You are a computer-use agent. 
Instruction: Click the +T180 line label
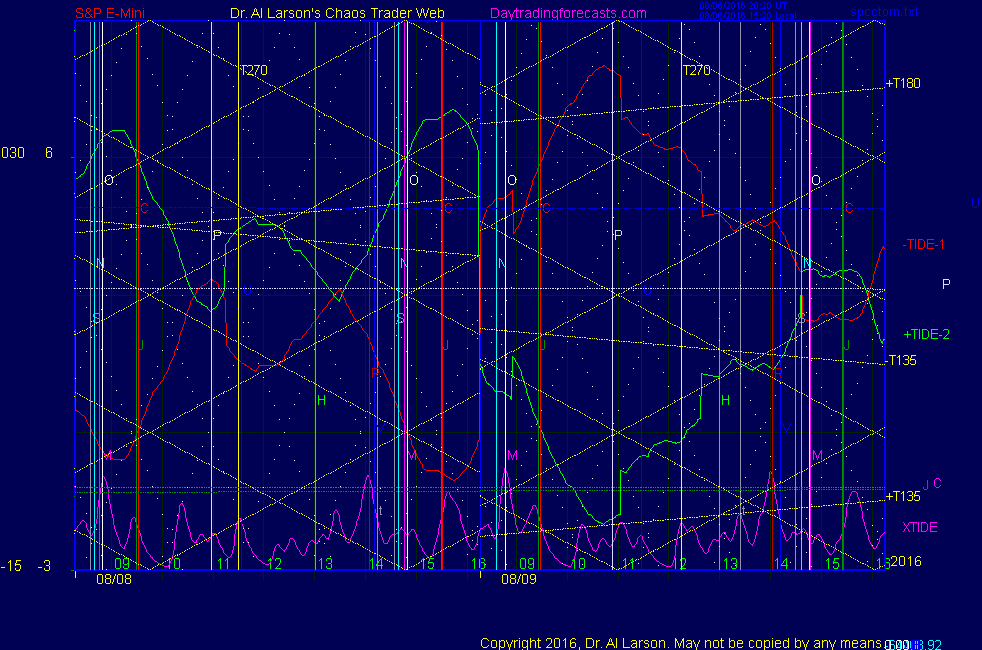[x=904, y=83]
